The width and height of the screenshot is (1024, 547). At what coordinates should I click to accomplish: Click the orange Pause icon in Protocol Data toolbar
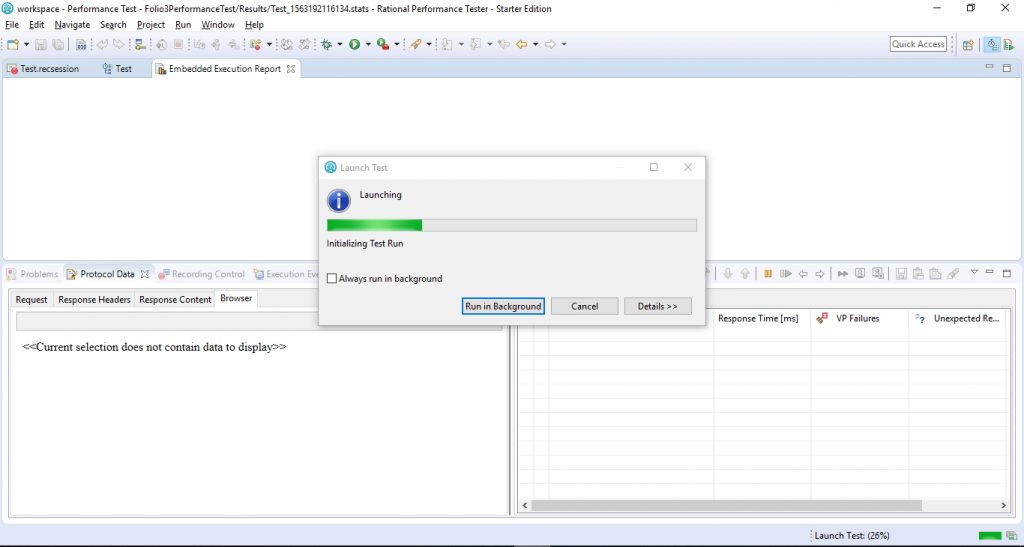(x=768, y=274)
